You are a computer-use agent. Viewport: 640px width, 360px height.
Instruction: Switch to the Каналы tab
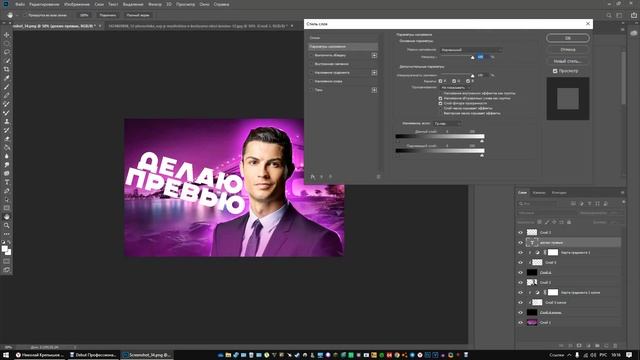pyautogui.click(x=539, y=193)
